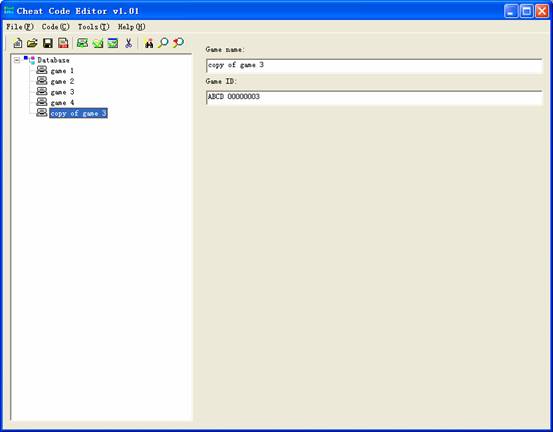Open the Help menu

132,27
